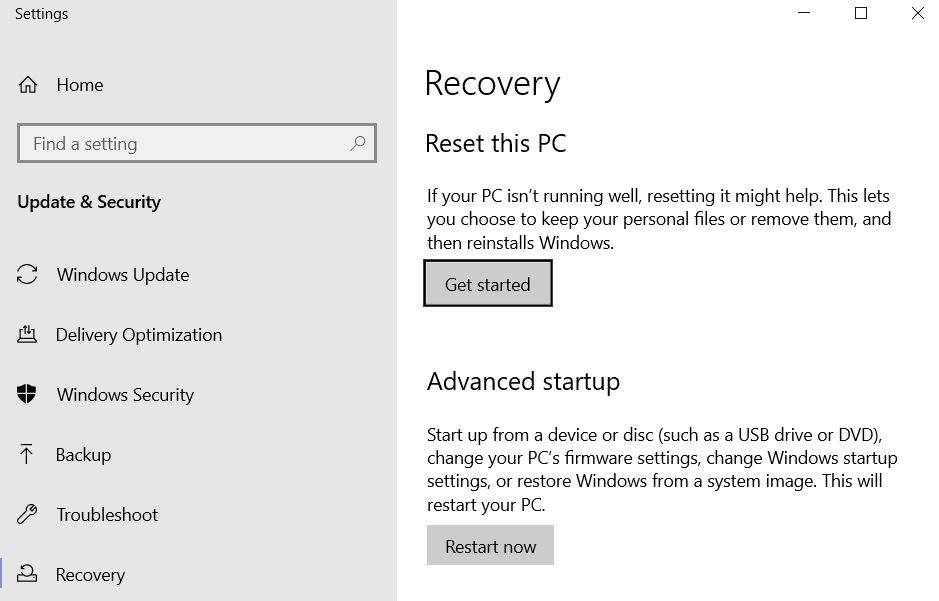The image size is (939, 601).
Task: Click the Home house icon
Action: tap(28, 85)
